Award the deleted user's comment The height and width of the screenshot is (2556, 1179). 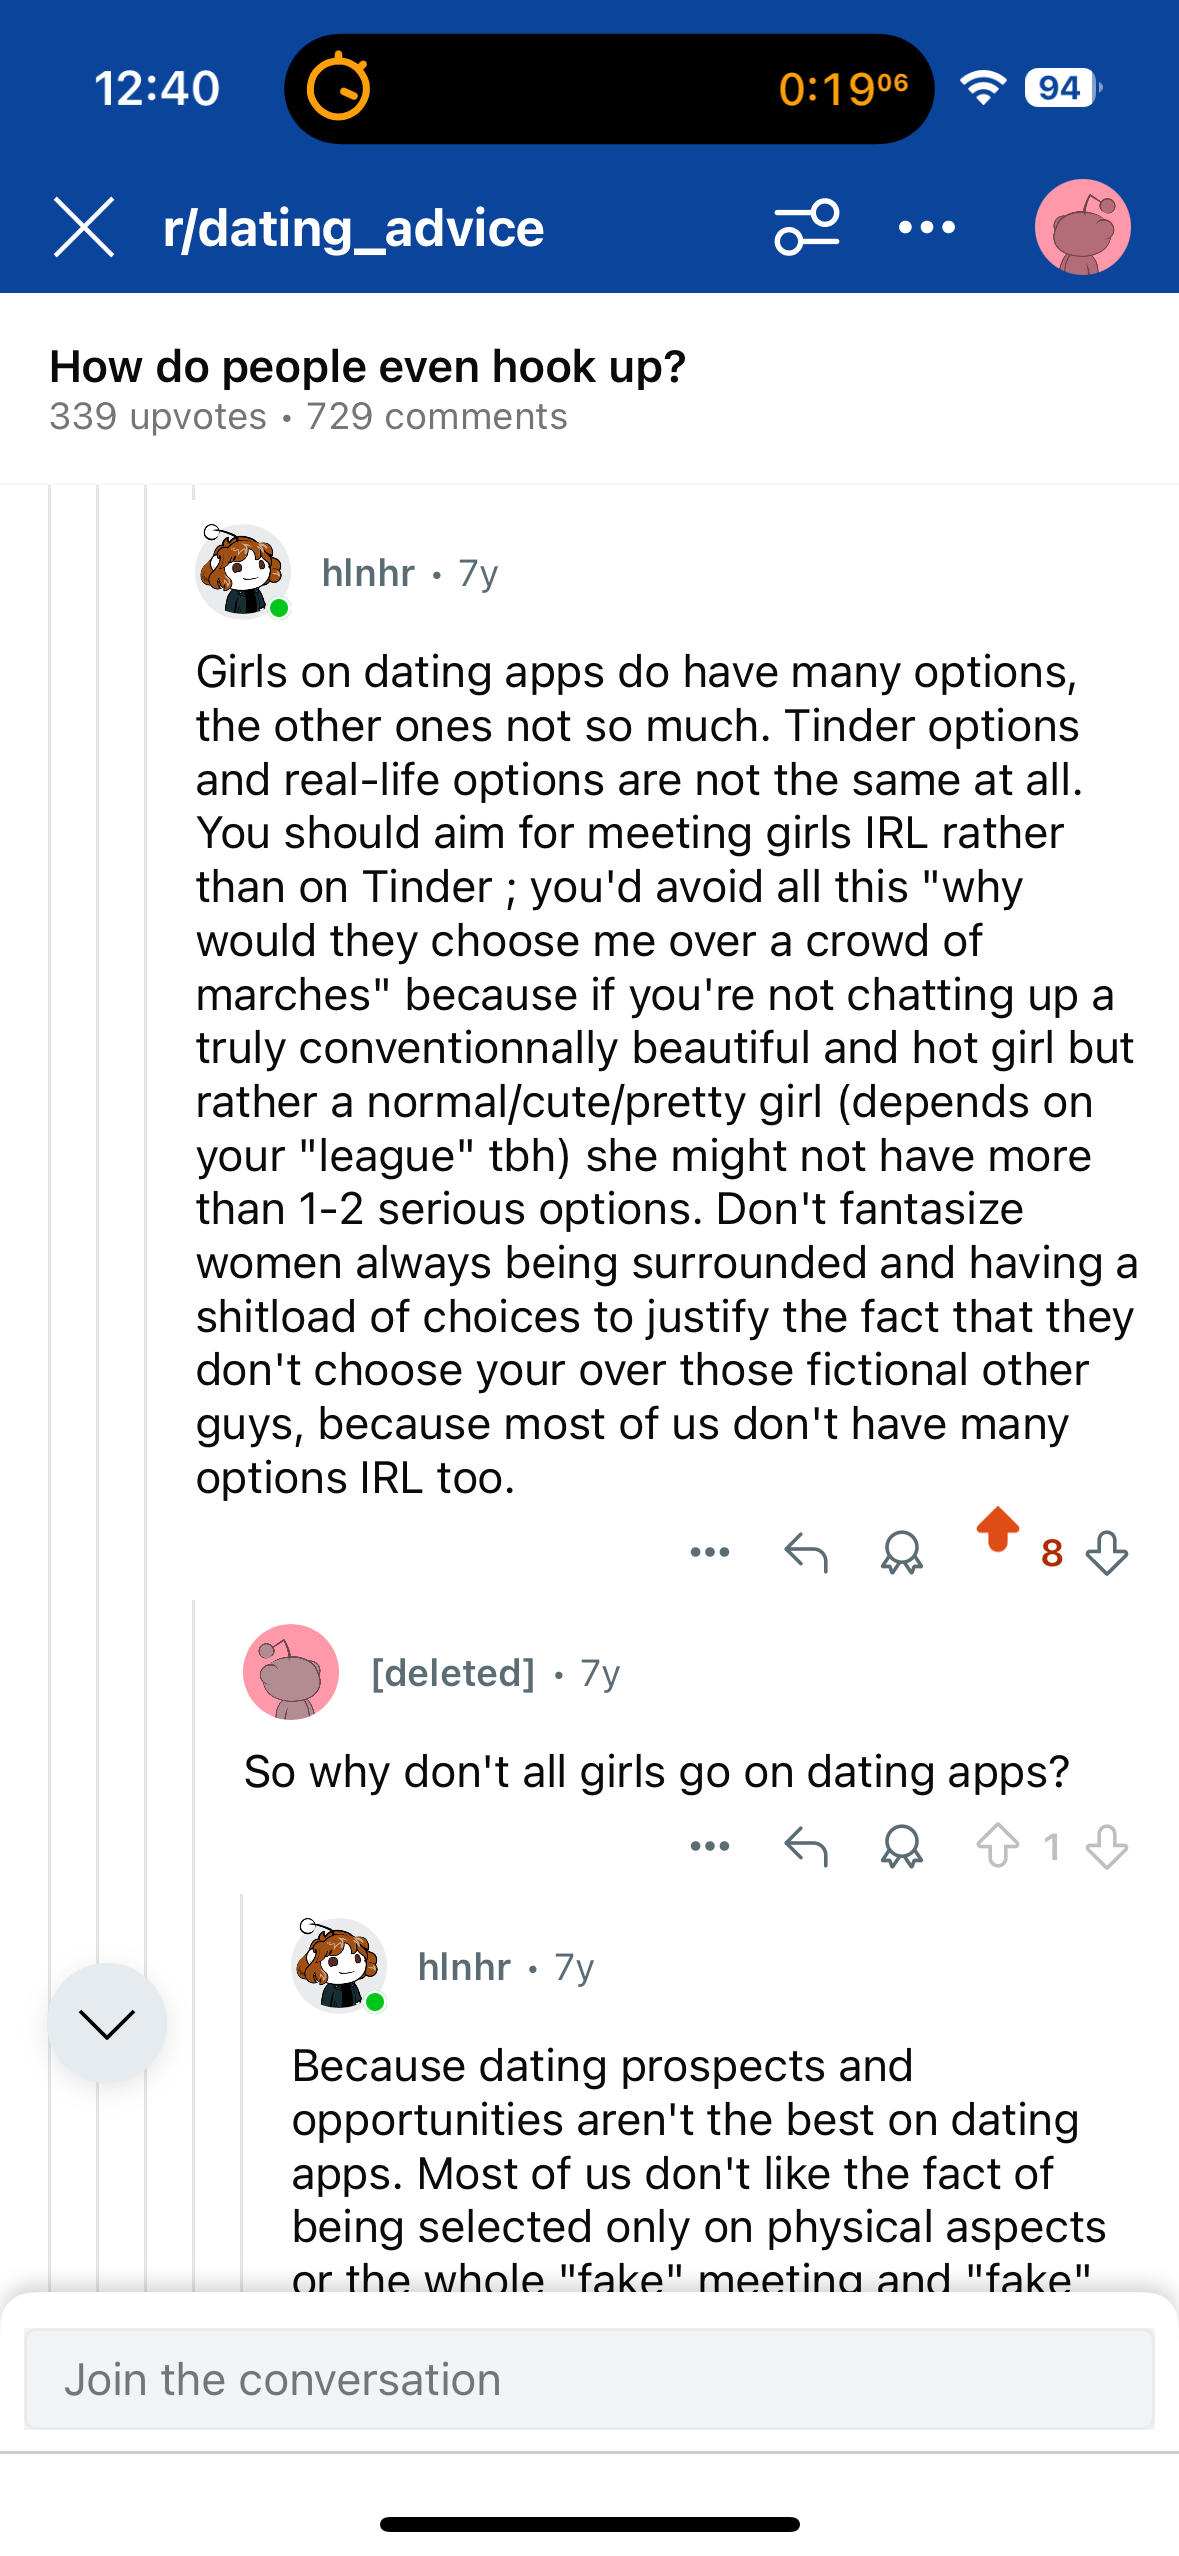coord(901,1847)
